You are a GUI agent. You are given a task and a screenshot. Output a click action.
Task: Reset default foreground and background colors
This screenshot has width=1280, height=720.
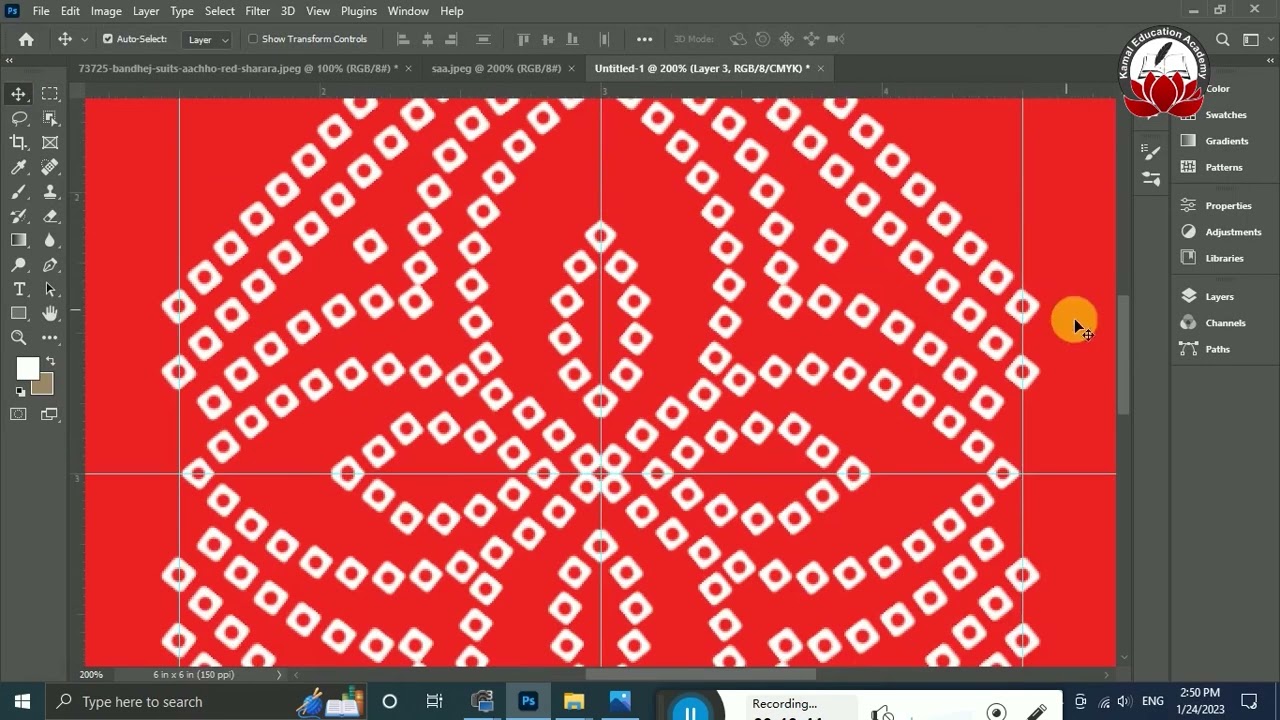pos(20,392)
